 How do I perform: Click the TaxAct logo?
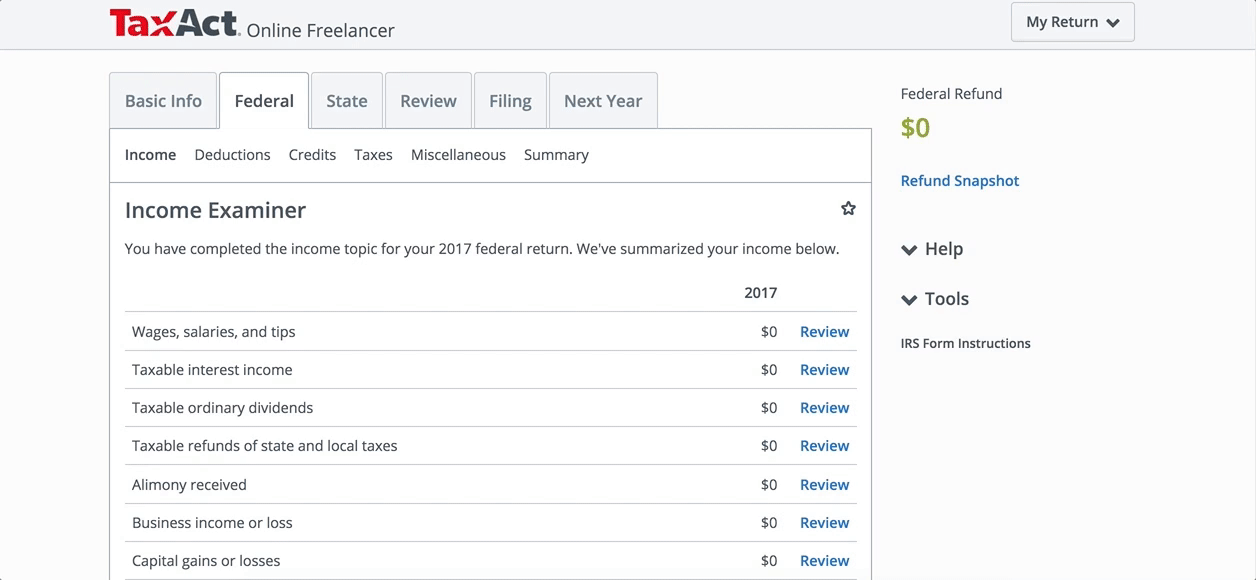pos(175,24)
